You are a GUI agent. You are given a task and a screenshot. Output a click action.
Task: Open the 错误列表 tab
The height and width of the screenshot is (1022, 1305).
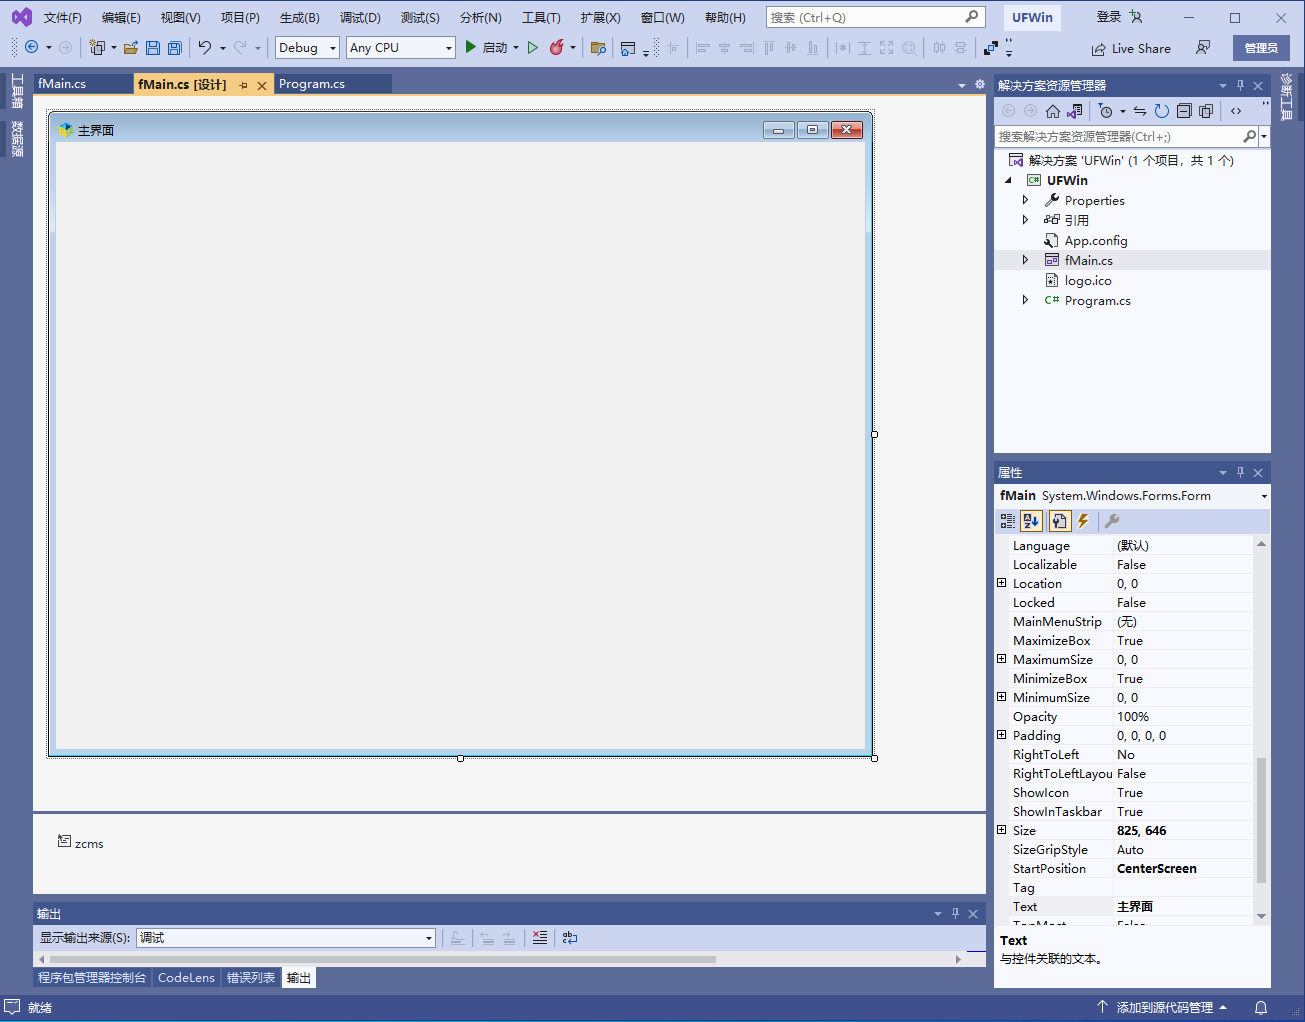point(251,978)
